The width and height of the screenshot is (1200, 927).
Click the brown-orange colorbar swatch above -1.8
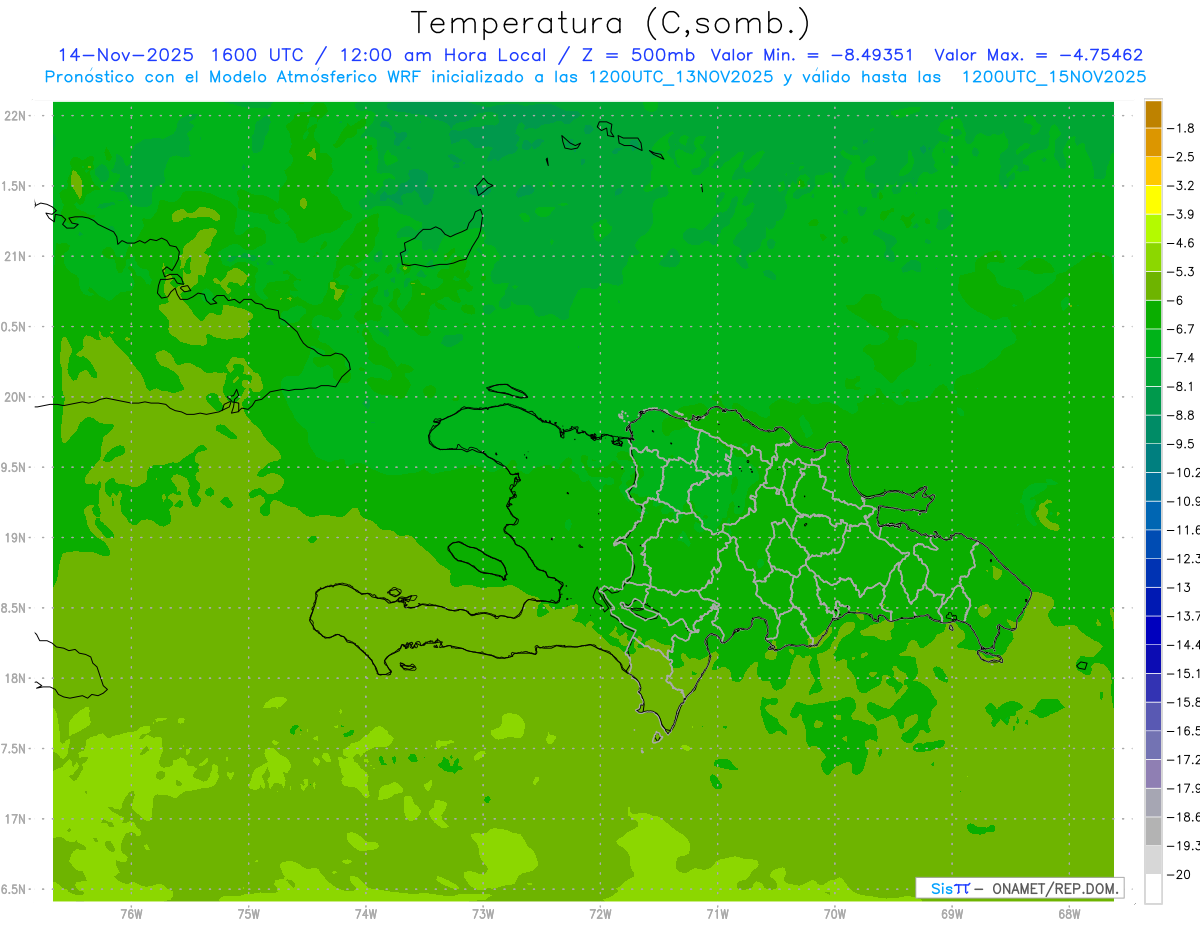coord(1153,115)
